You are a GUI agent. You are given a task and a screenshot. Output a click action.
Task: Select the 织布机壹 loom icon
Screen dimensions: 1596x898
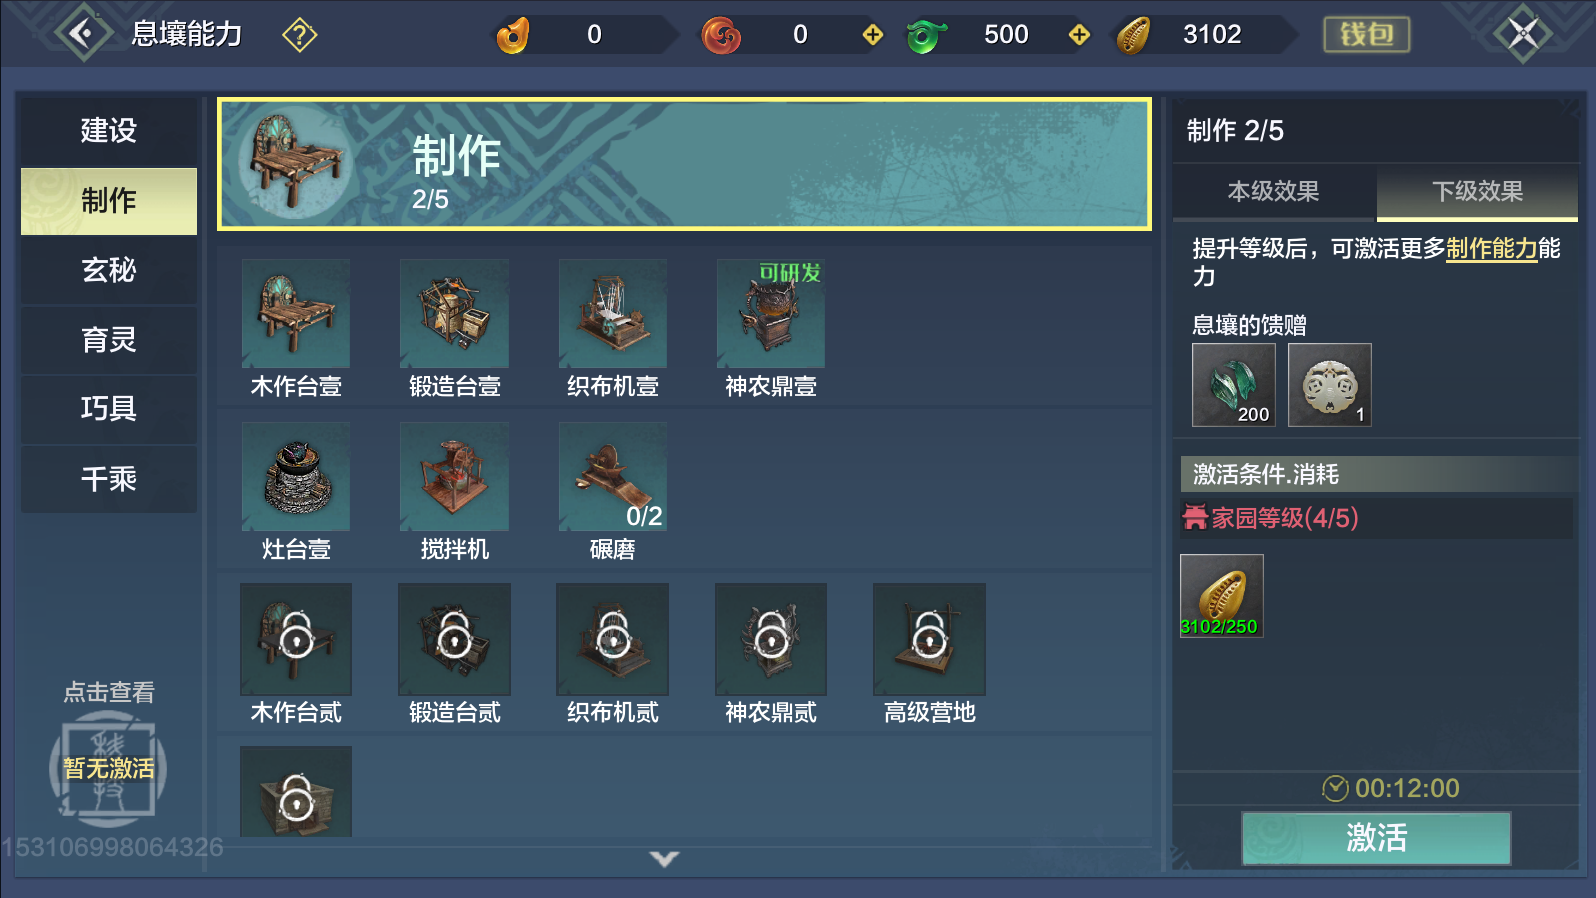coord(612,313)
